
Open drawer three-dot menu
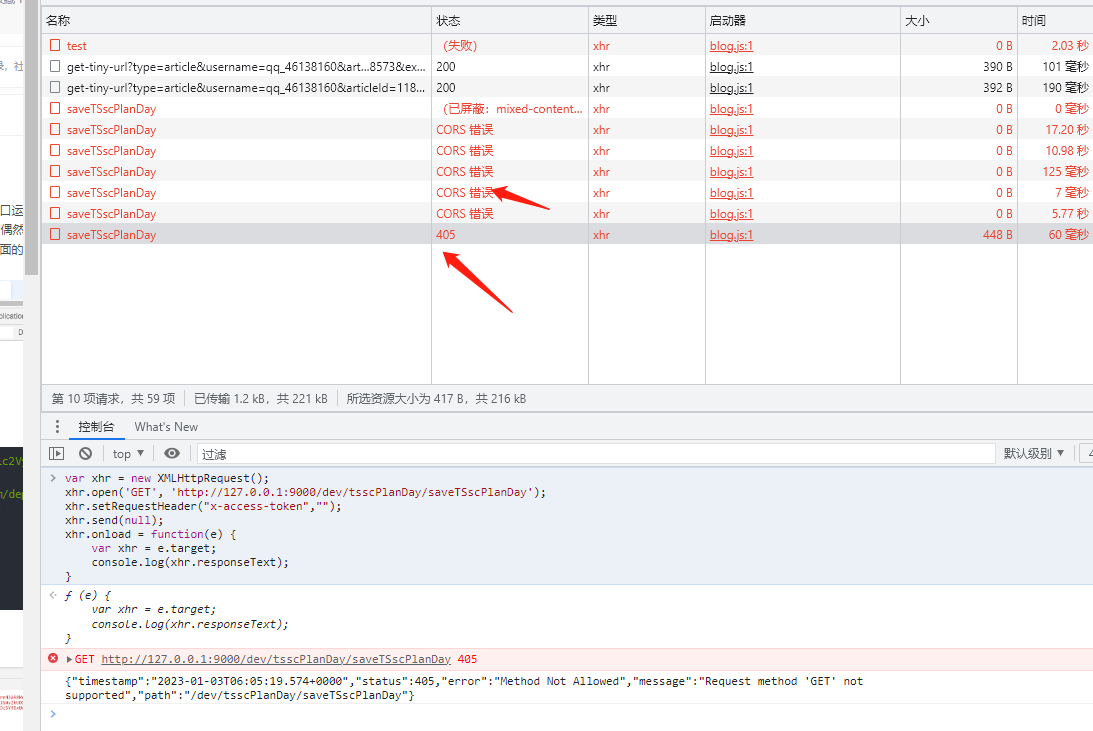click(x=57, y=426)
